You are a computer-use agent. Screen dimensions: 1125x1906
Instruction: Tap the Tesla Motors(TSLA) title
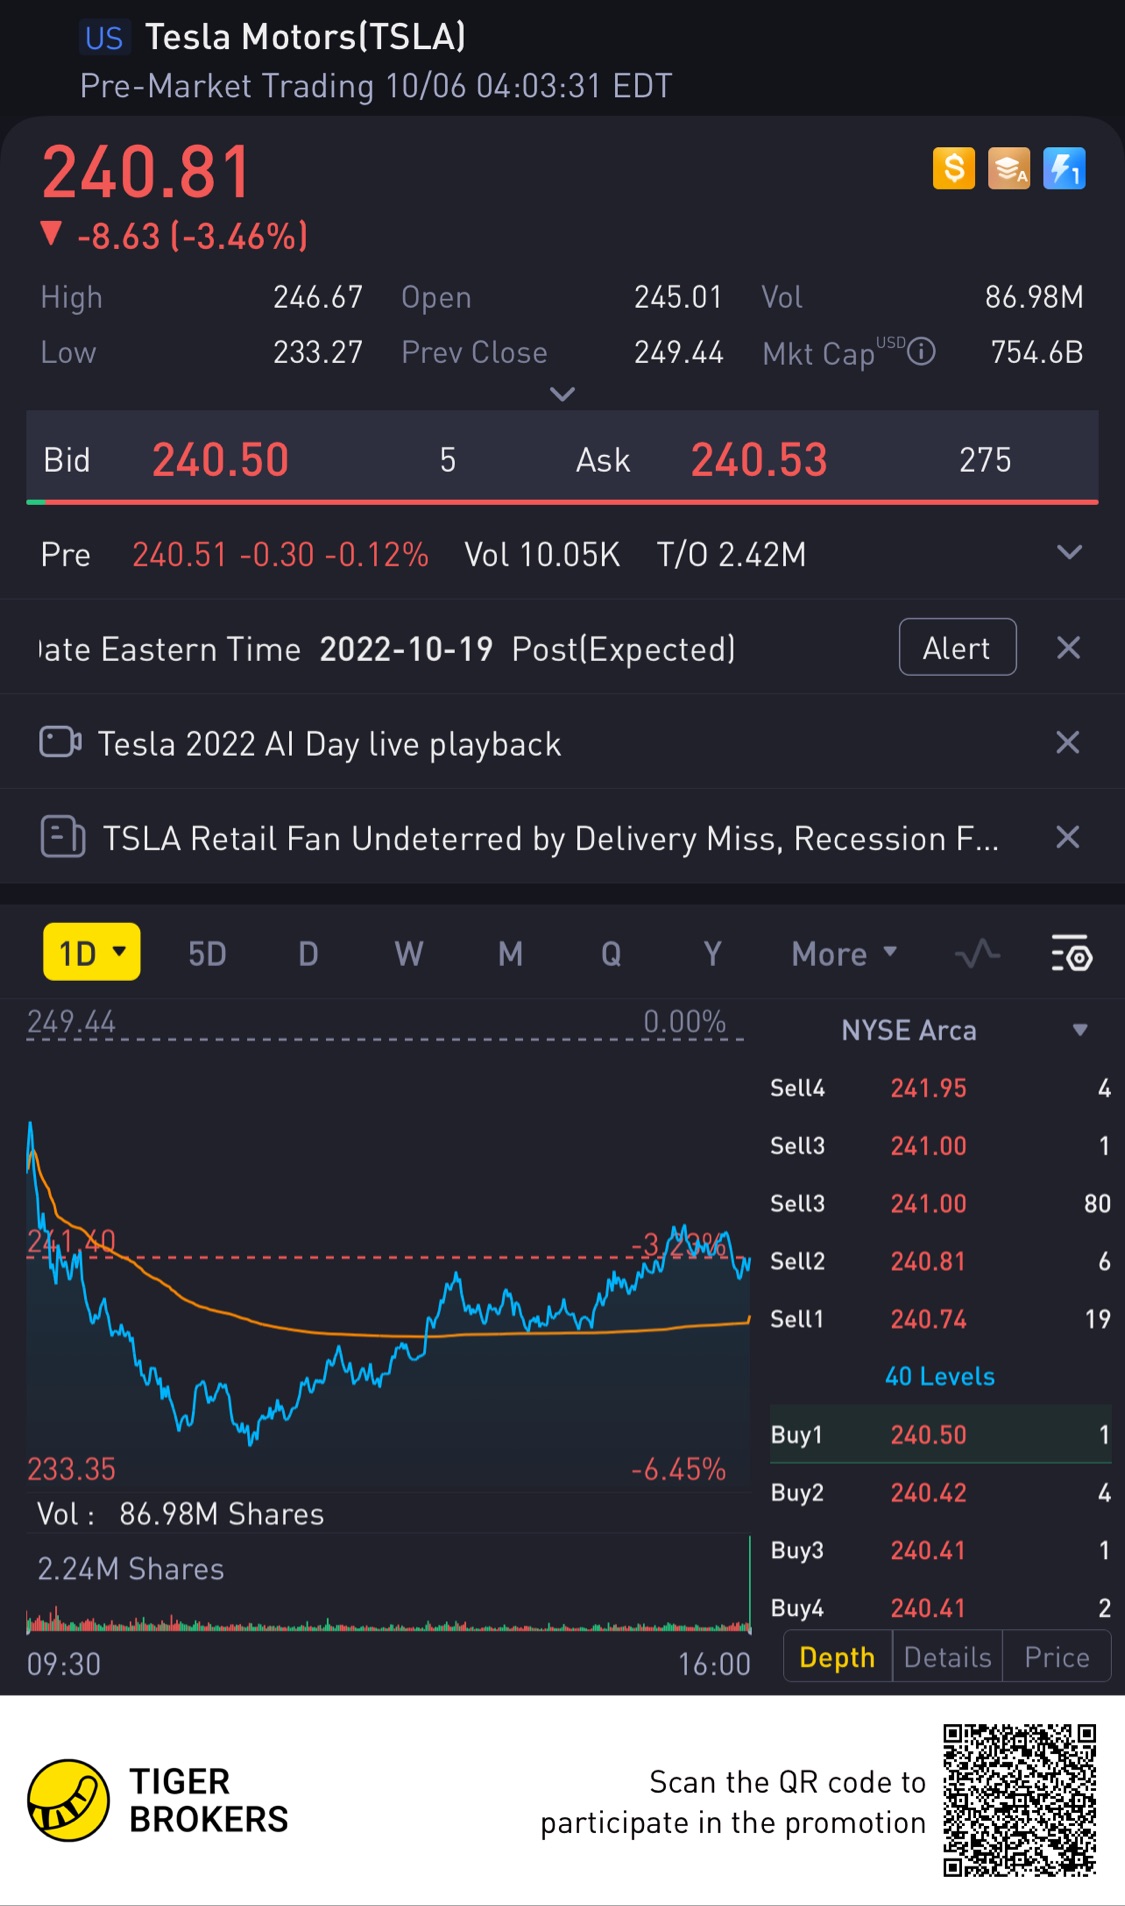coord(306,37)
